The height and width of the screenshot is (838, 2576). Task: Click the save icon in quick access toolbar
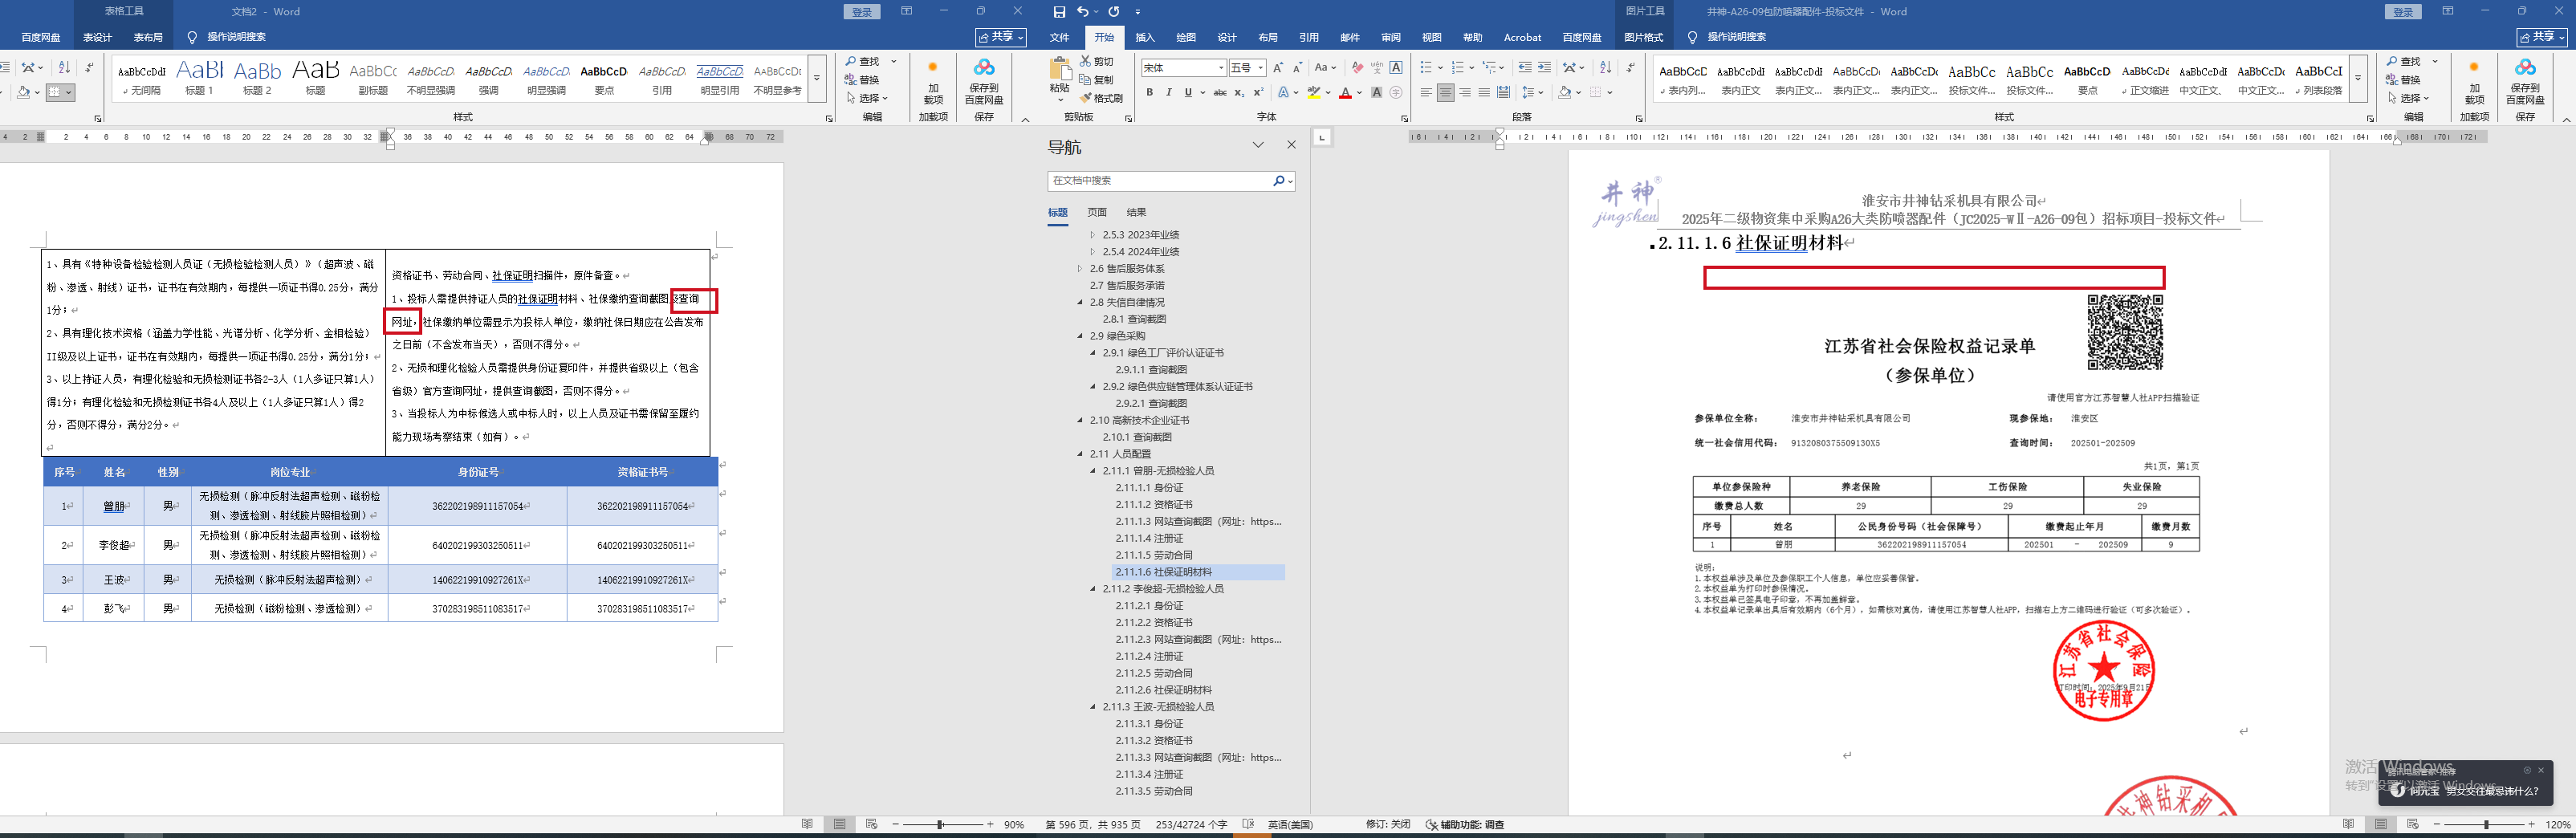1059,12
